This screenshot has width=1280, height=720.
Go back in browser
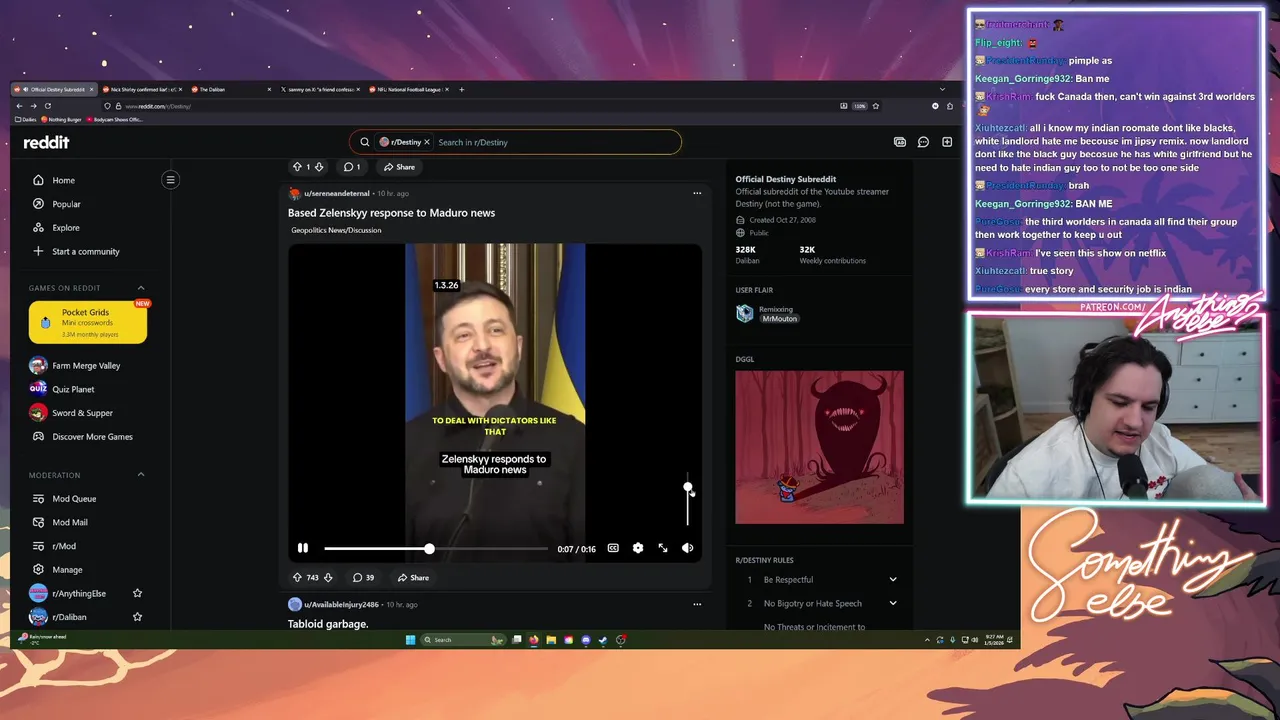pos(19,106)
